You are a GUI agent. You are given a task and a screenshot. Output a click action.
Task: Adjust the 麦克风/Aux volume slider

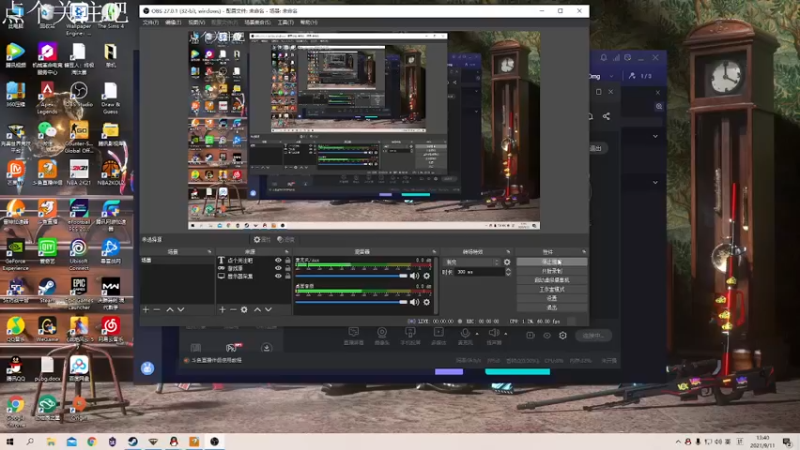pyautogui.click(x=351, y=276)
